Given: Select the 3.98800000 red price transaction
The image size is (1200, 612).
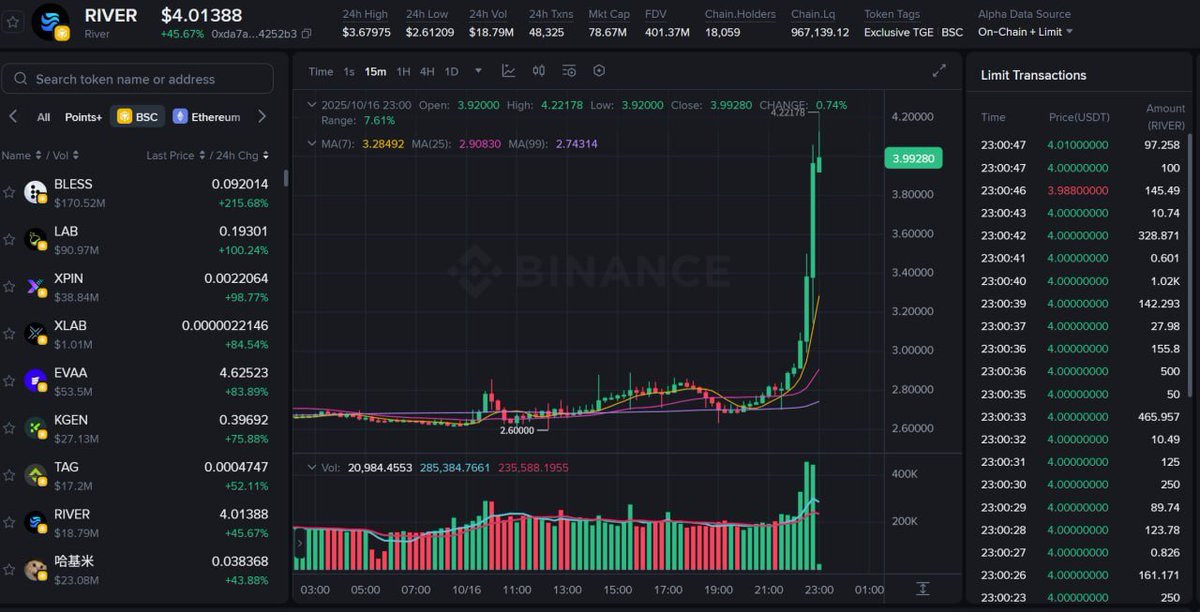Looking at the screenshot, I should tap(1081, 190).
